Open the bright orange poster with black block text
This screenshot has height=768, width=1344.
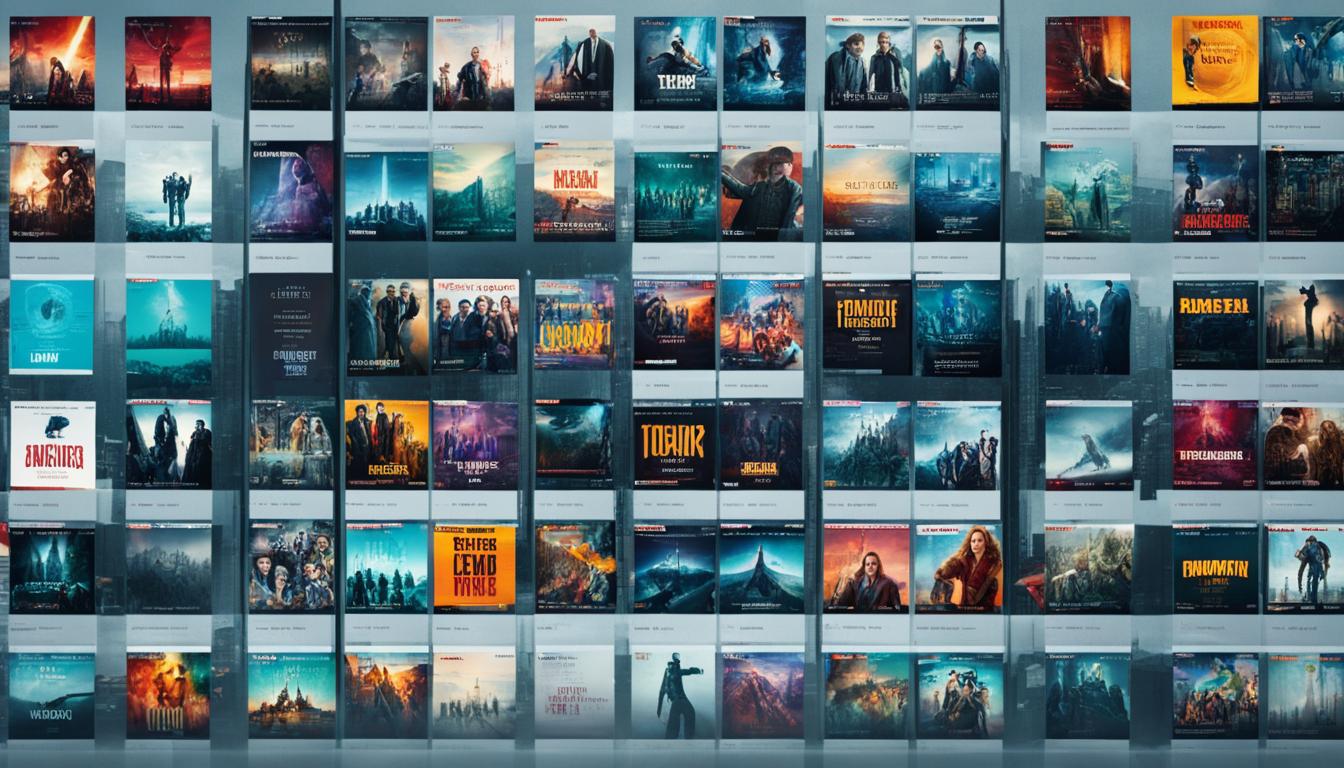click(475, 567)
